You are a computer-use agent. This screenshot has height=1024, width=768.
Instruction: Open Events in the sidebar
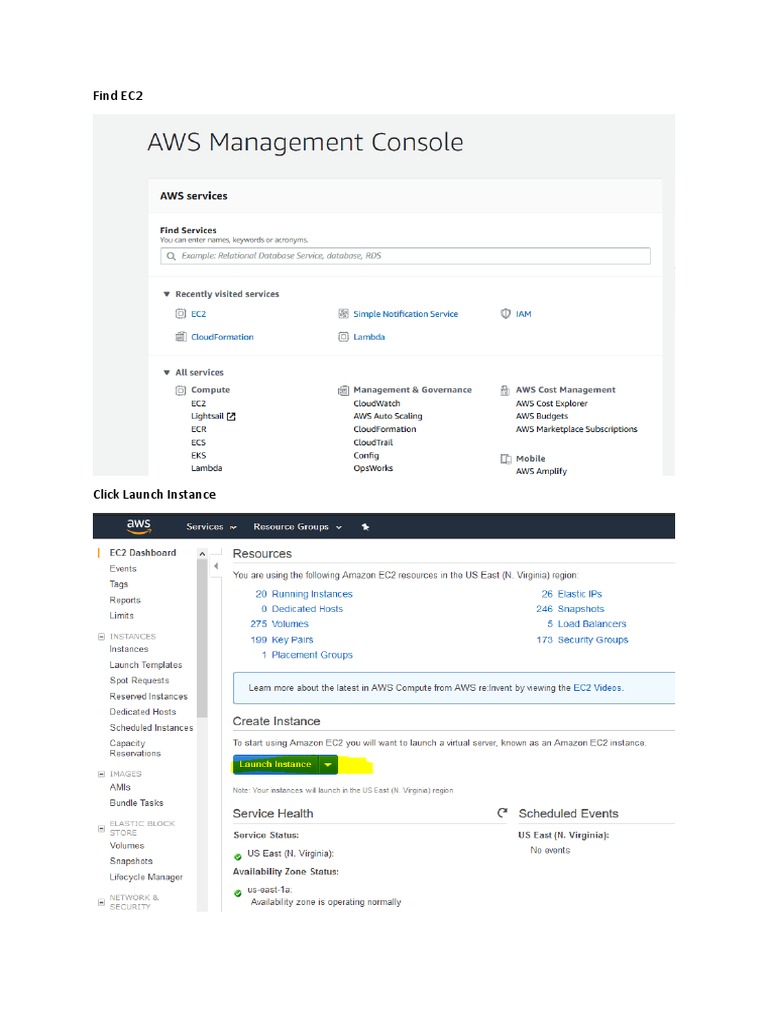coord(123,568)
